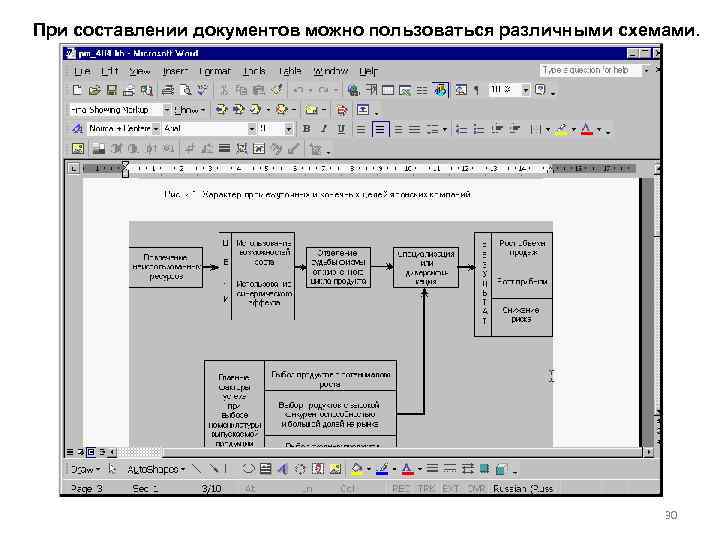
Task: Toggle Bold formatting
Action: (307, 129)
